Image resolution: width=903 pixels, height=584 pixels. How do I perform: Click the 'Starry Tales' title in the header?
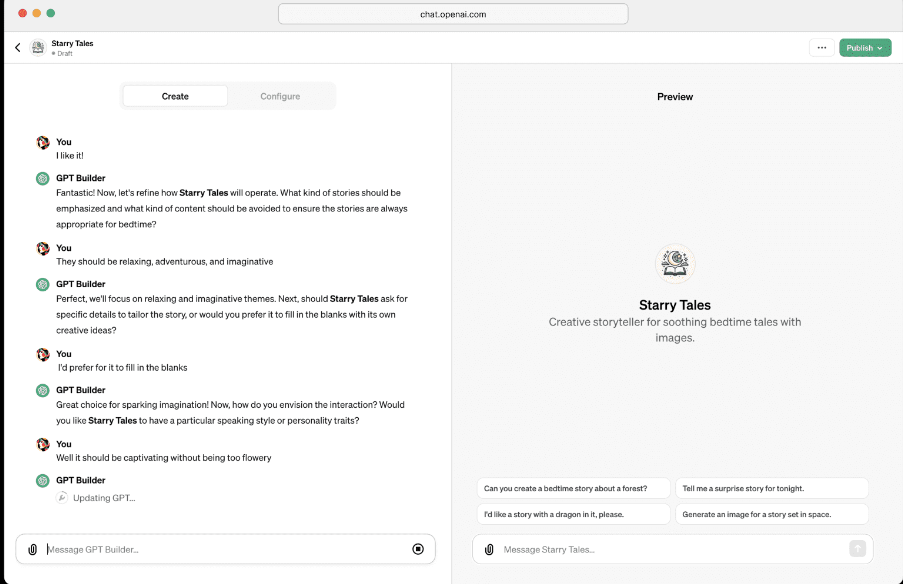tap(72, 43)
